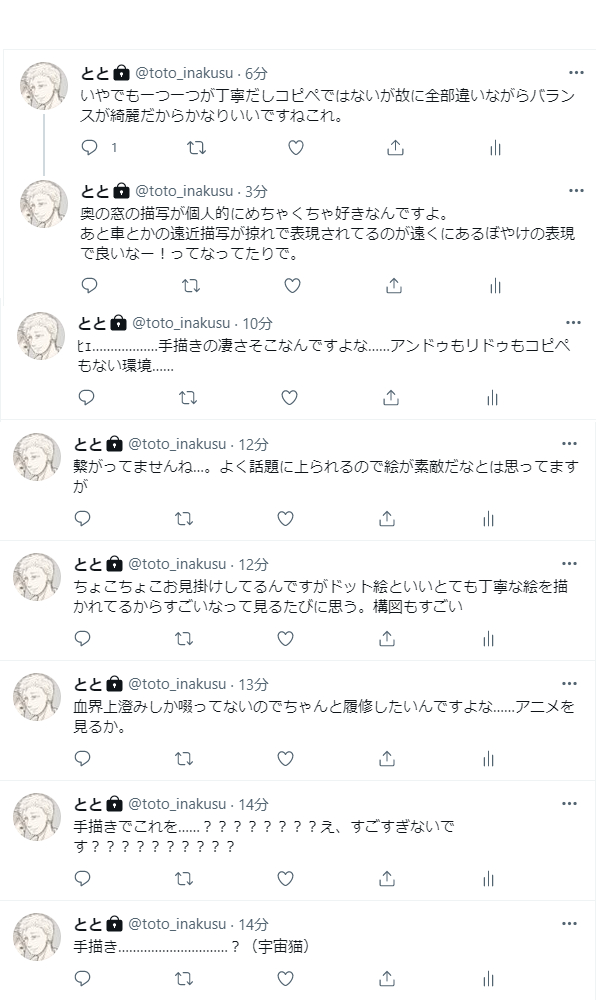
Task: Open more options menu on the 6分 tweet
Action: pos(576,73)
